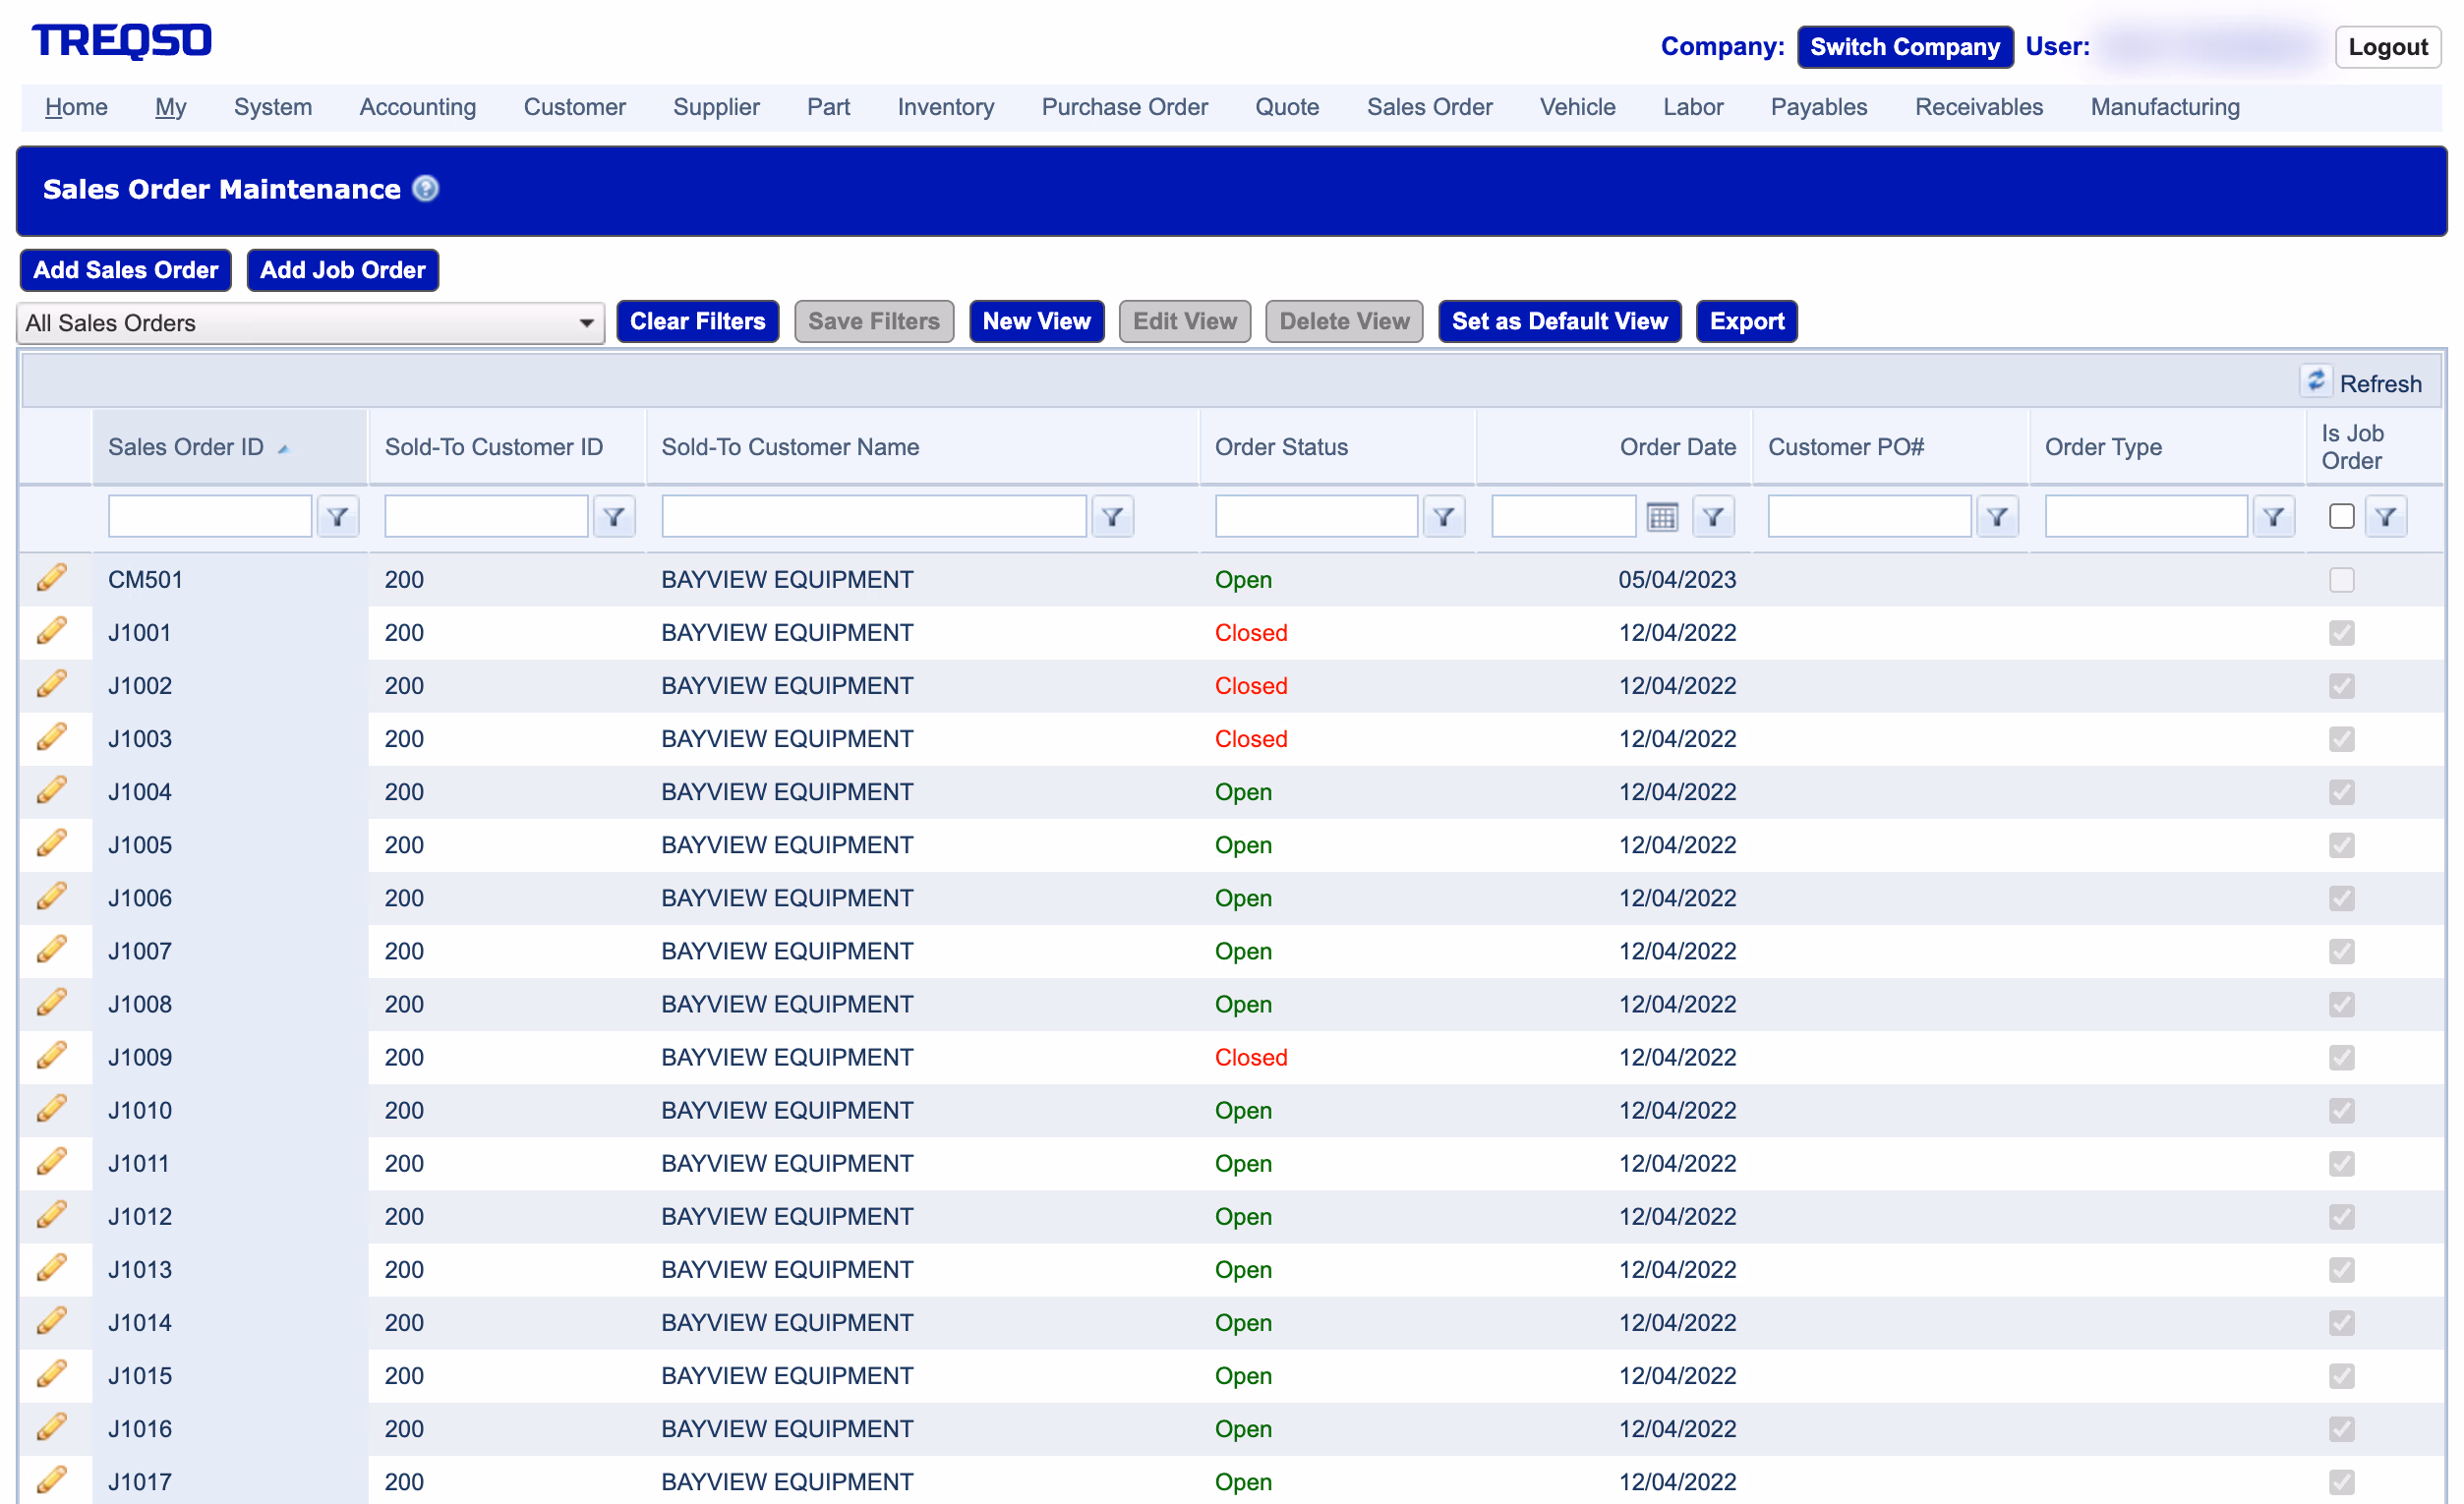Viewport: 2464px width, 1504px height.
Task: Click the Export button
Action: coord(1746,321)
